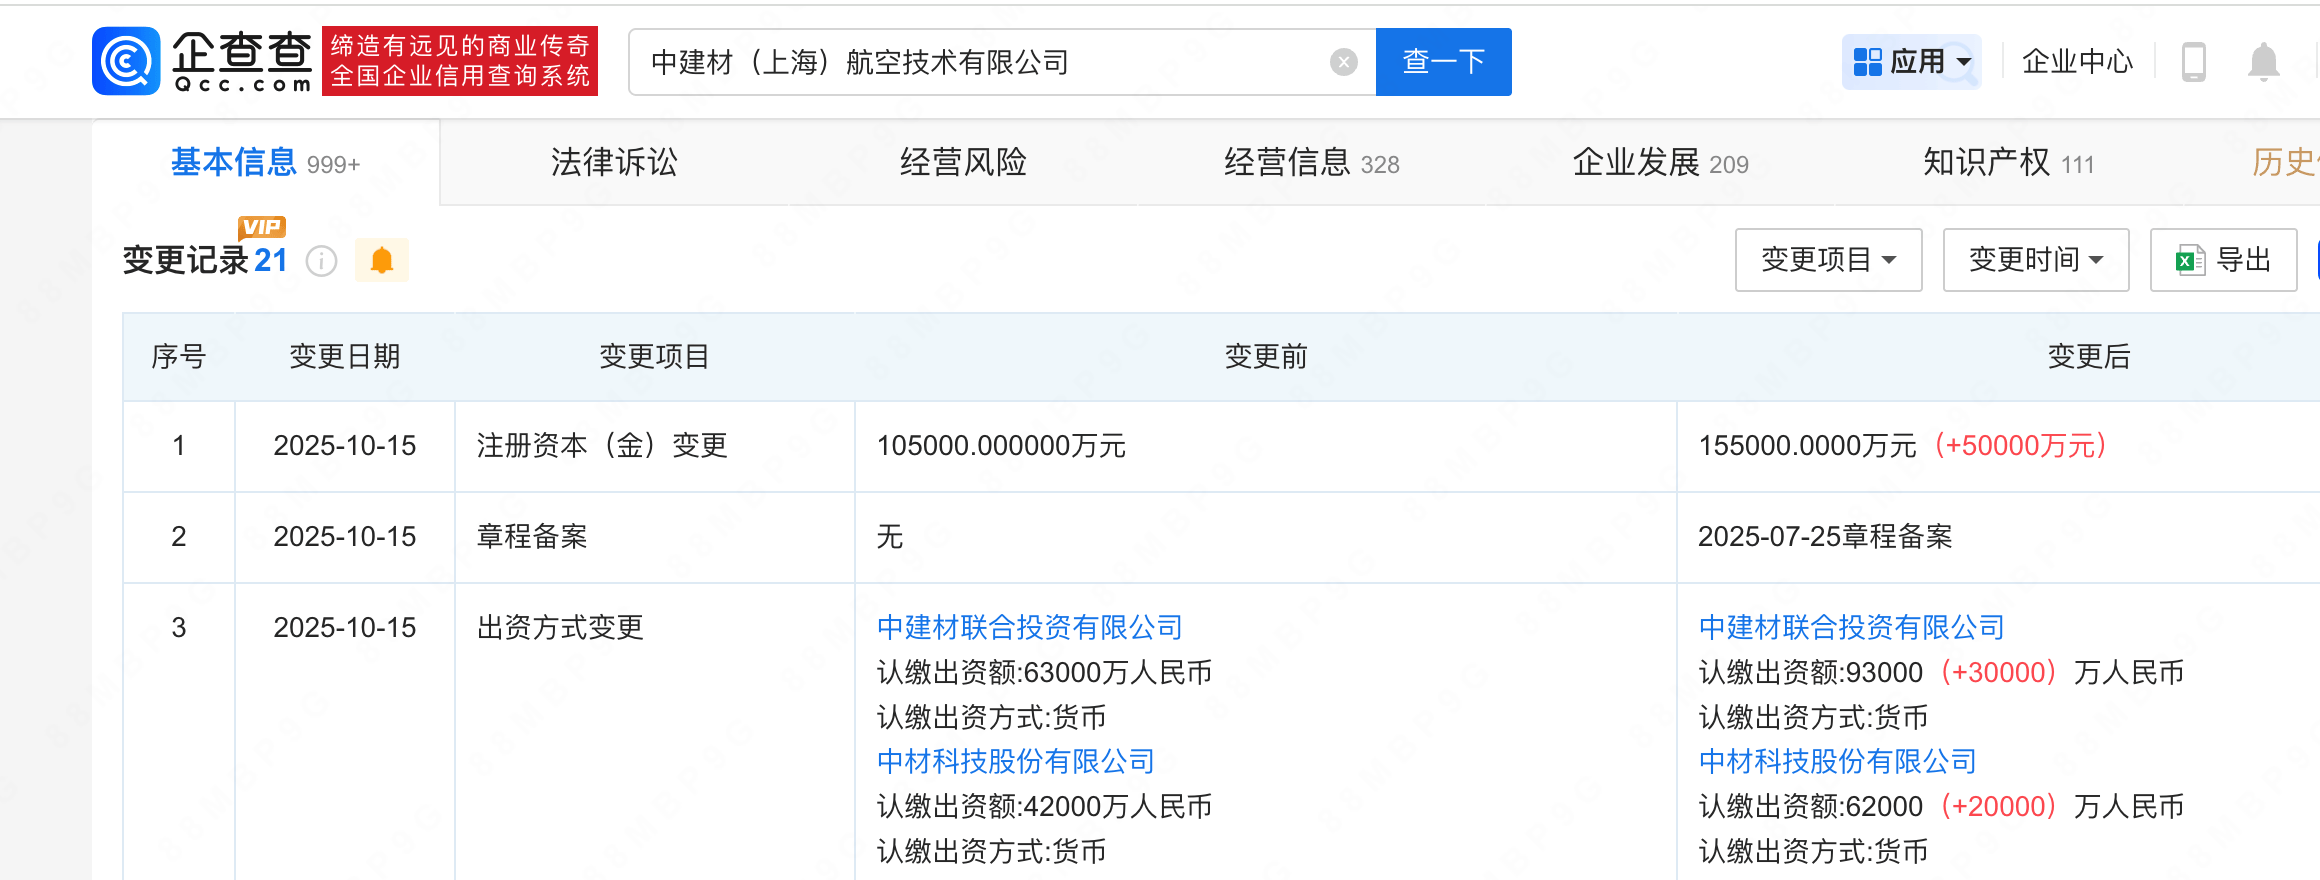Viewport: 2320px width, 880px height.
Task: Click the 变更前 column header
Action: point(1266,356)
